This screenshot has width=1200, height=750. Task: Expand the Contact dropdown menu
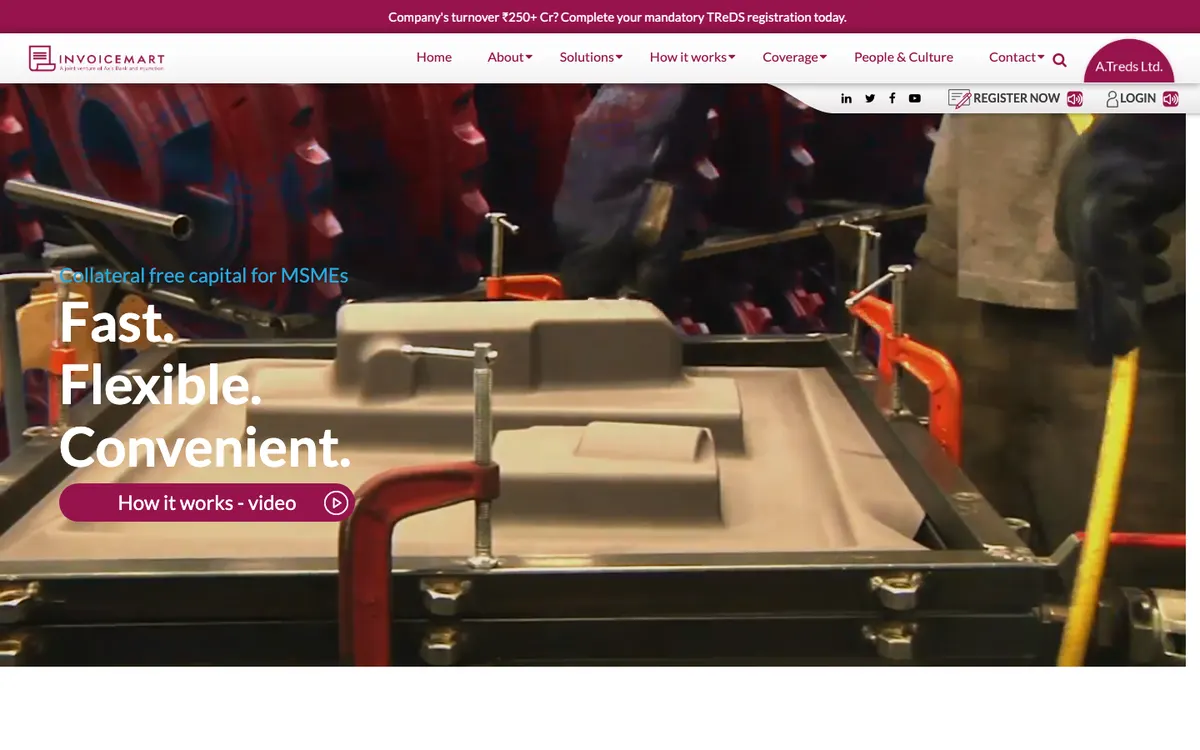[x=1017, y=57]
